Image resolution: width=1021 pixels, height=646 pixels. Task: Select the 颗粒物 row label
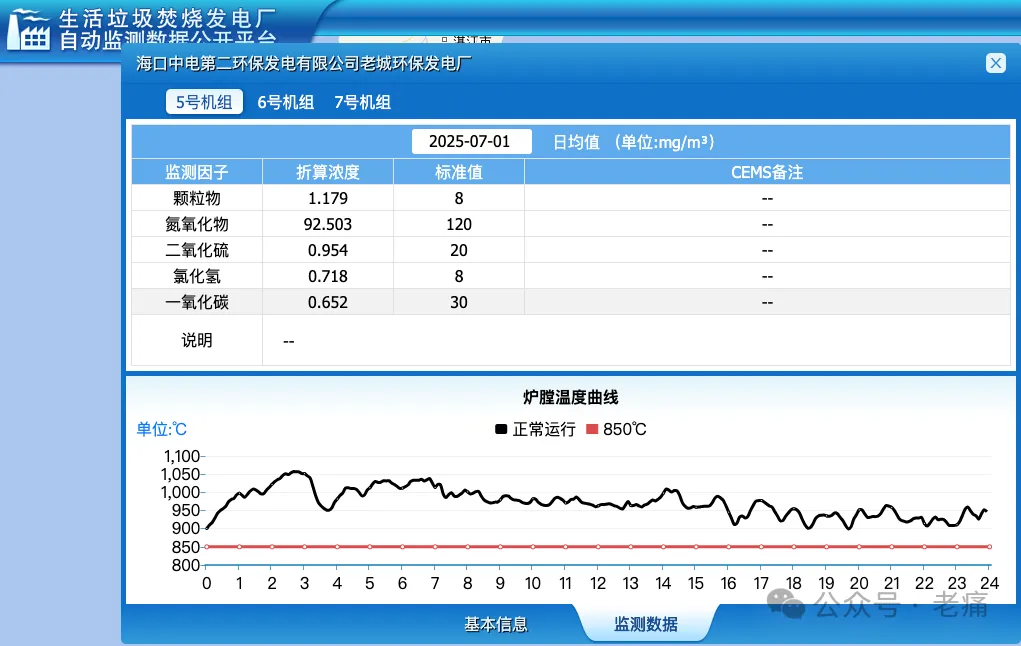coord(197,198)
